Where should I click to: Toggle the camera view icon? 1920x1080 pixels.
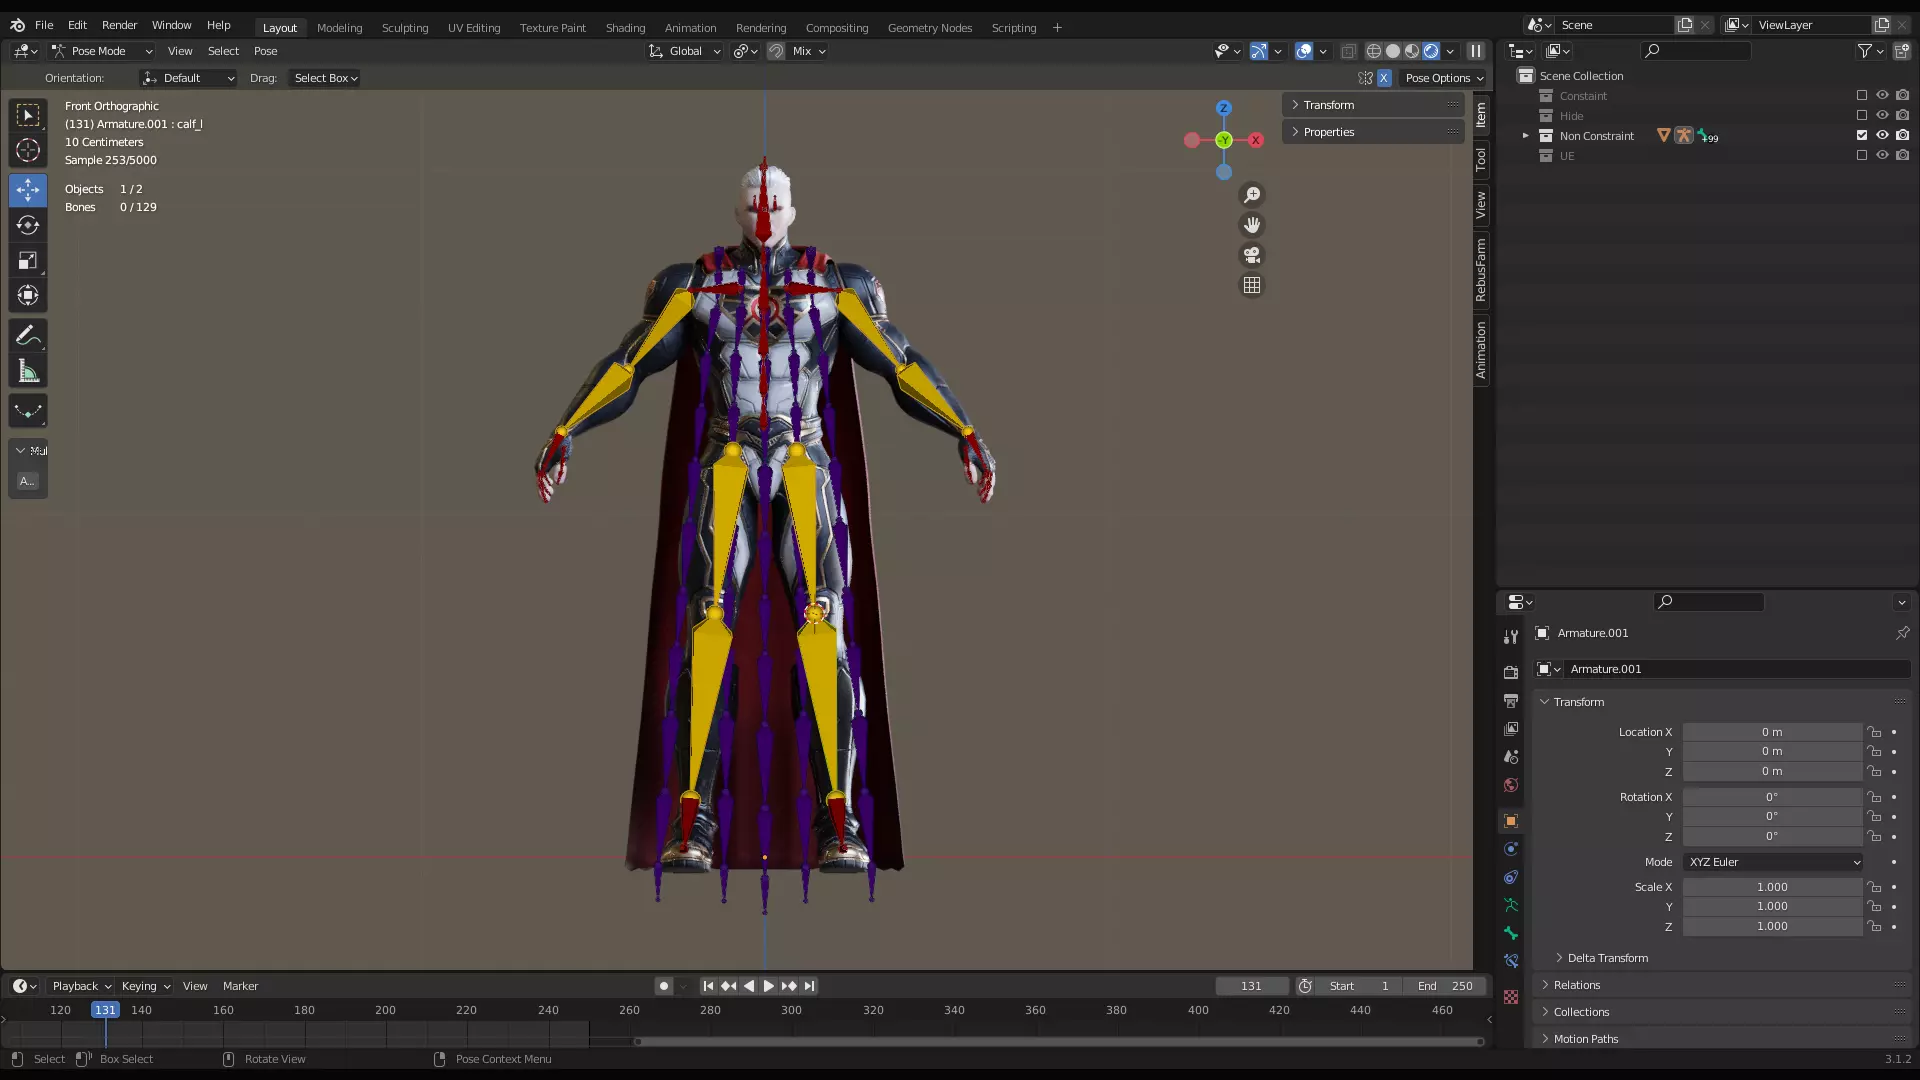click(x=1252, y=255)
